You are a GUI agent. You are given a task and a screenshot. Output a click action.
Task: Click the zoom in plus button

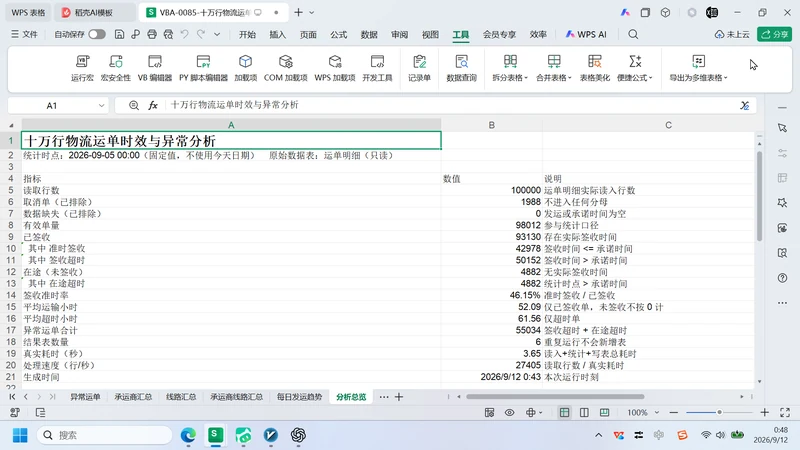click(x=764, y=412)
